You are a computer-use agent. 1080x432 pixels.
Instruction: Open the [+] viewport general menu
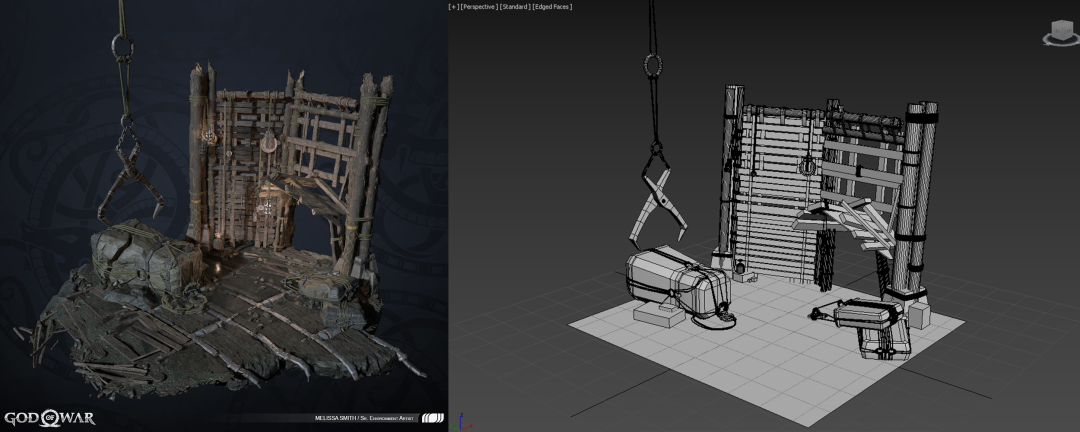[453, 6]
